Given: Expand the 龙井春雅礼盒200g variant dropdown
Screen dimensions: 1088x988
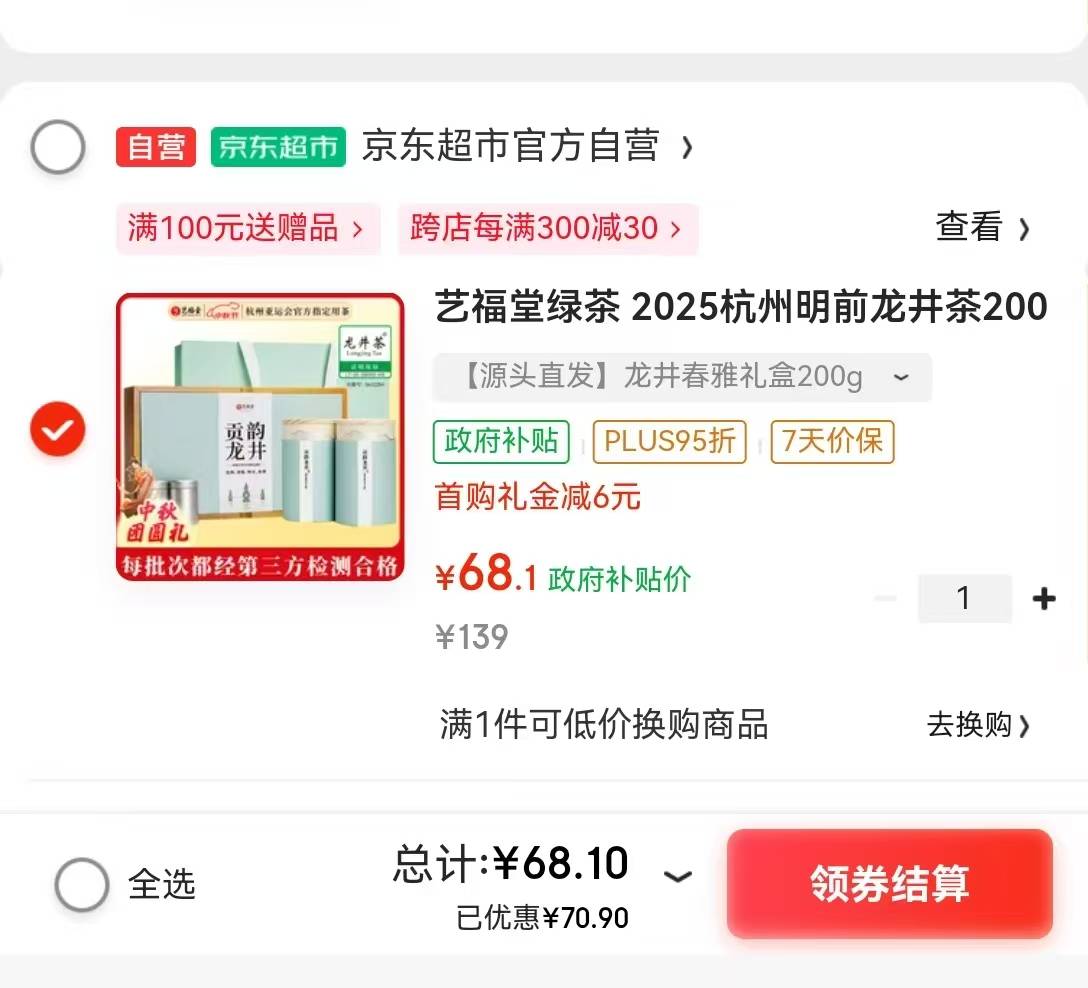Looking at the screenshot, I should pyautogui.click(x=682, y=377).
